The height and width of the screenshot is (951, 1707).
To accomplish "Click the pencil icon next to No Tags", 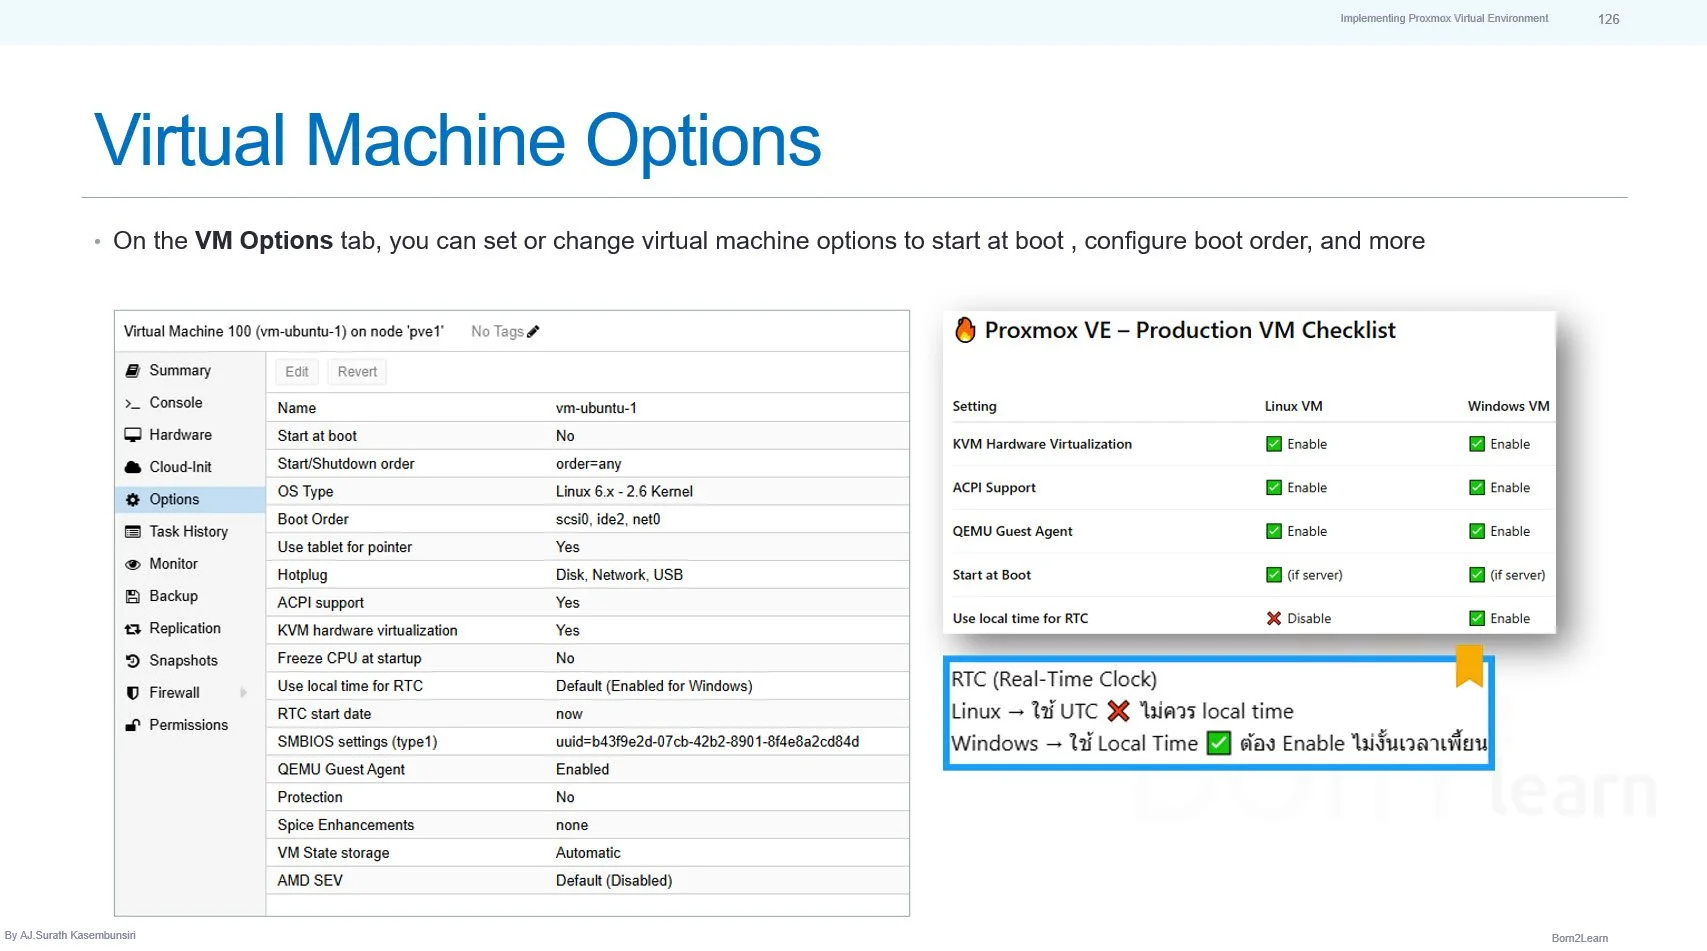I will point(533,331).
